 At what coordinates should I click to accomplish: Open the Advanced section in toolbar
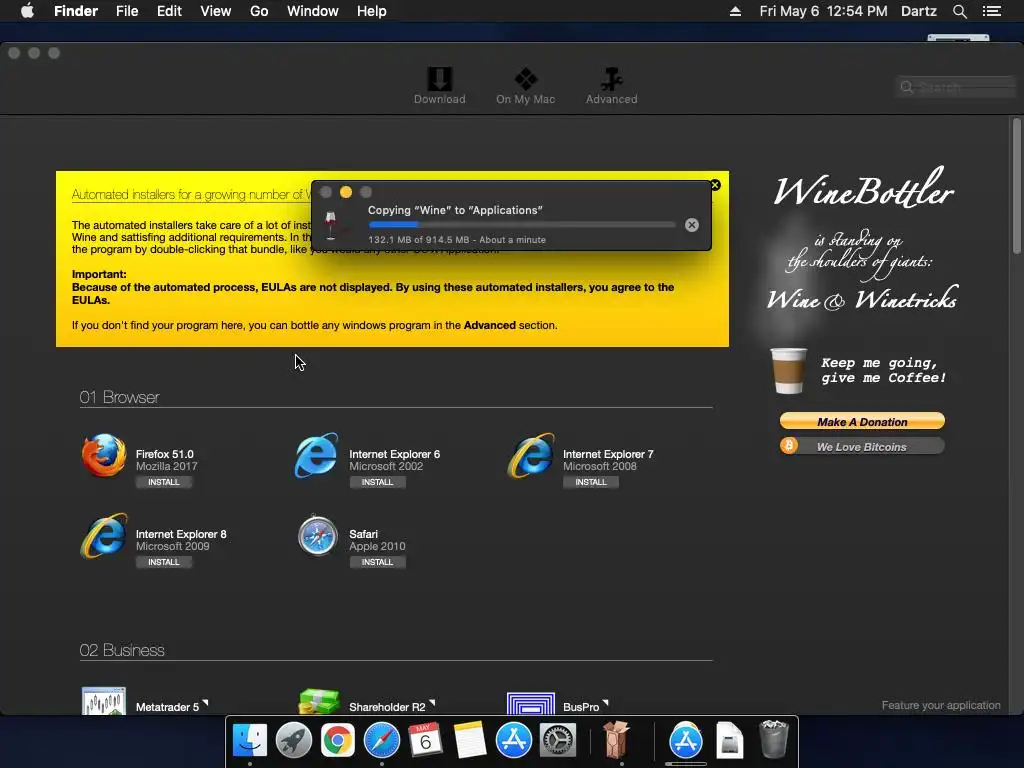611,86
